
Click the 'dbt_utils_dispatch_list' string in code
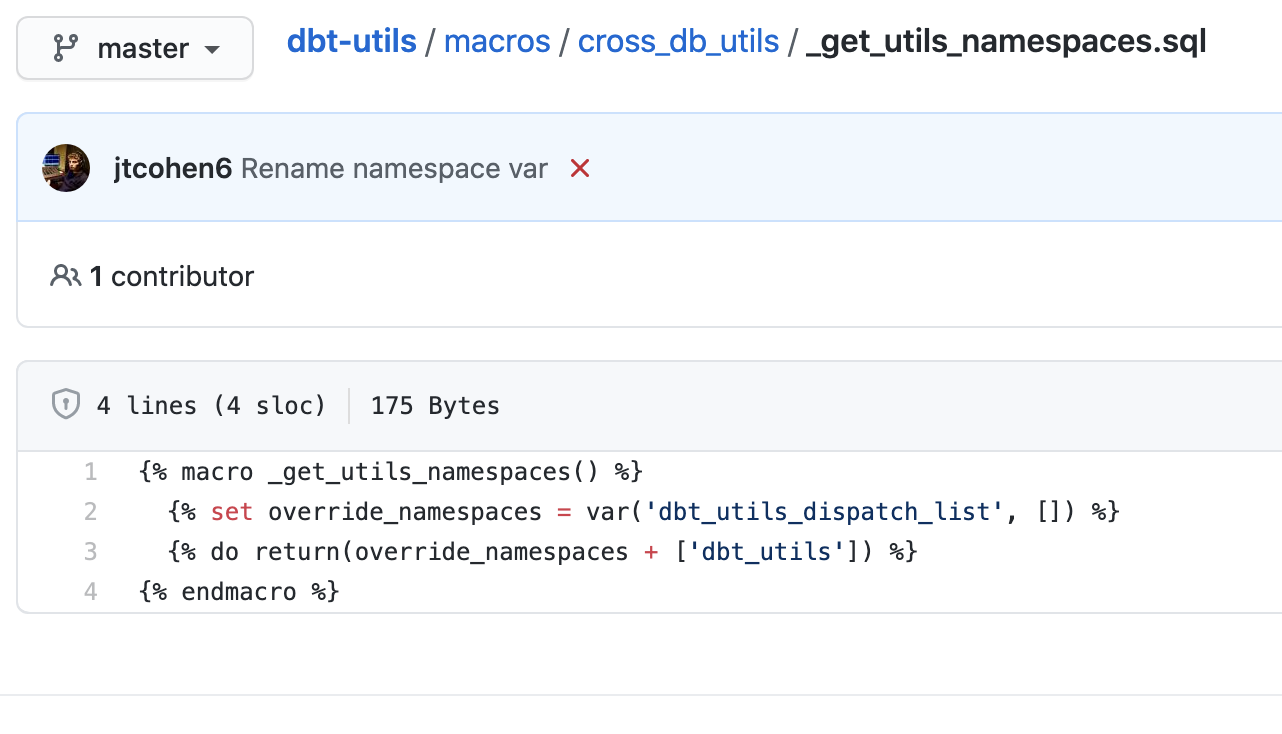[825, 512]
